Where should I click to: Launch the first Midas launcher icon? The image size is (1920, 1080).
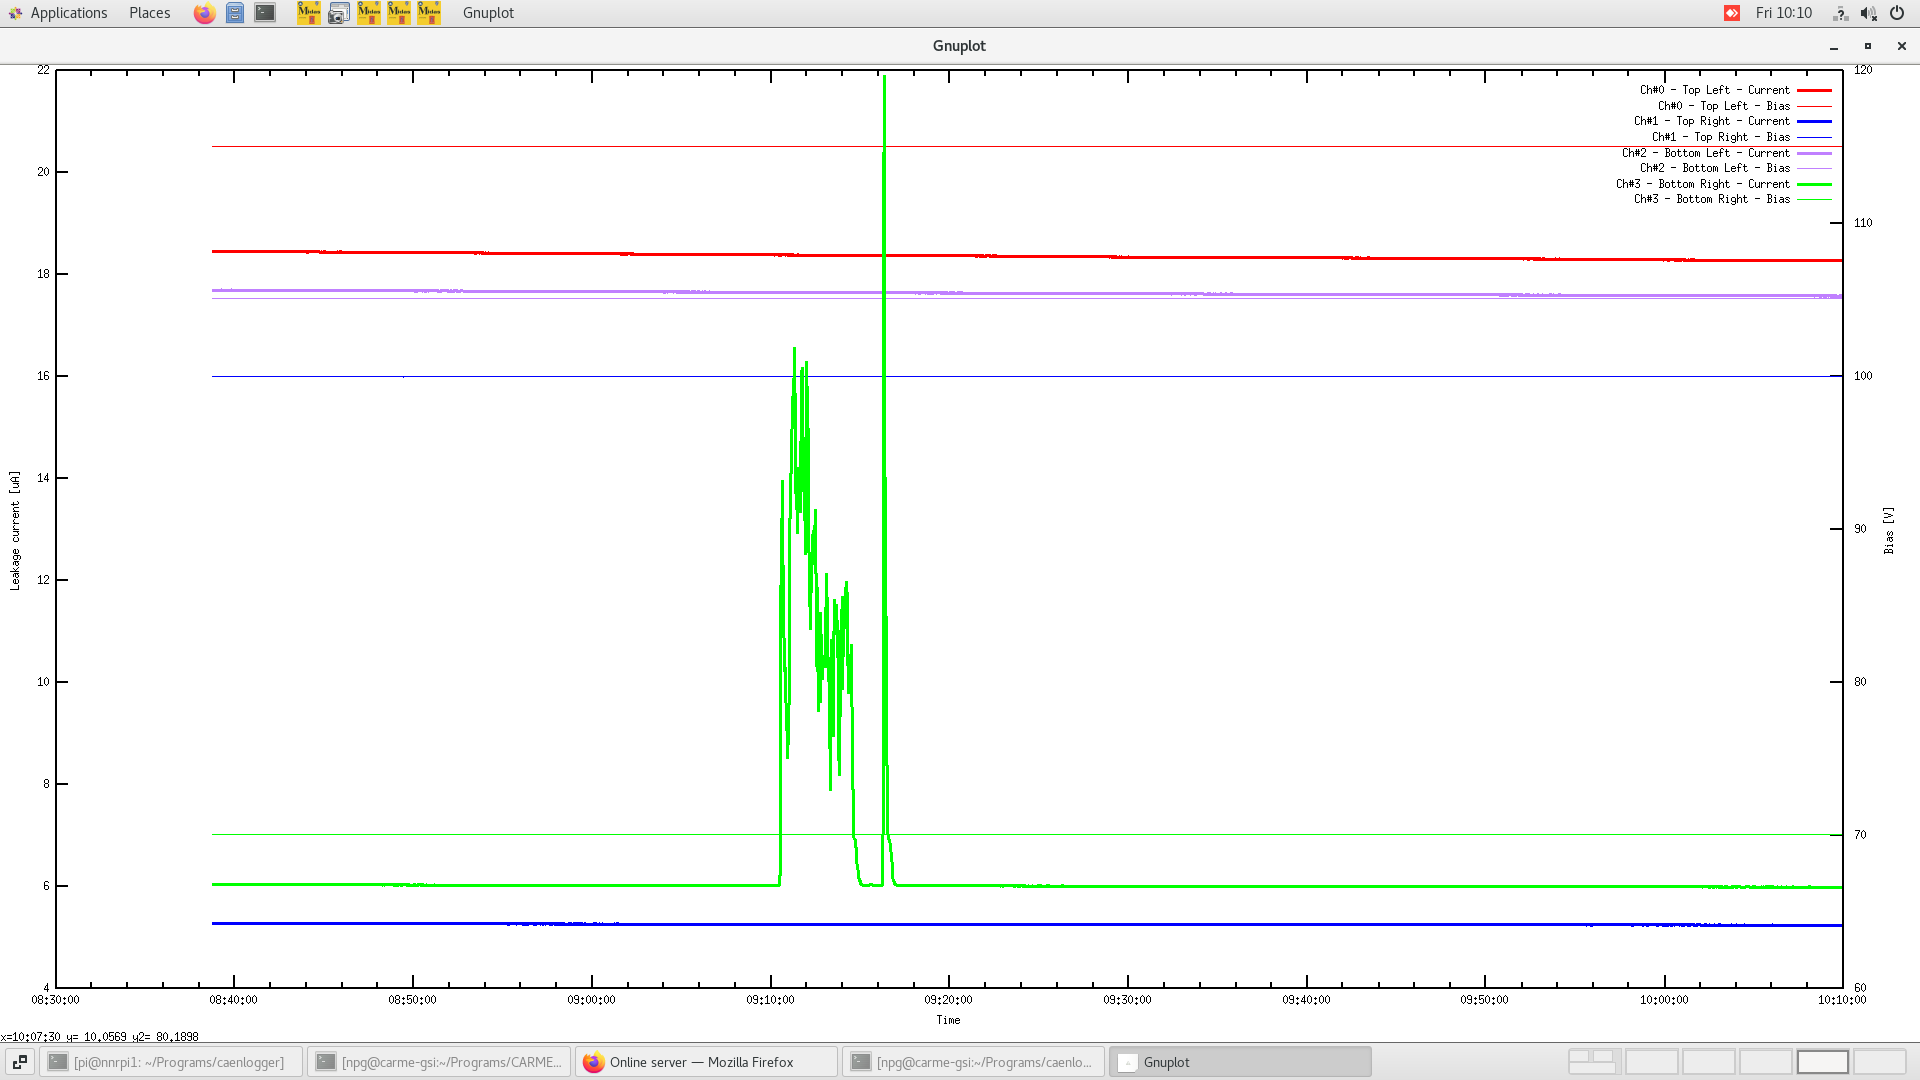pos(309,13)
